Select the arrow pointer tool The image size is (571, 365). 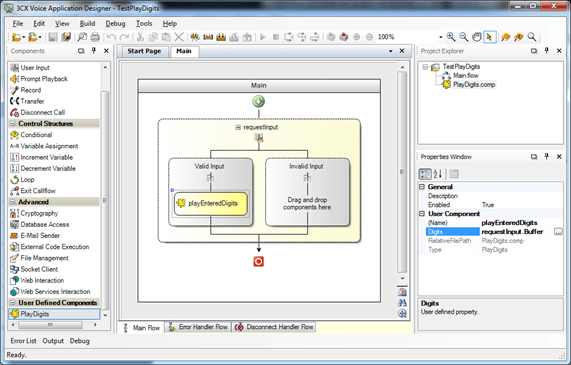coord(489,37)
